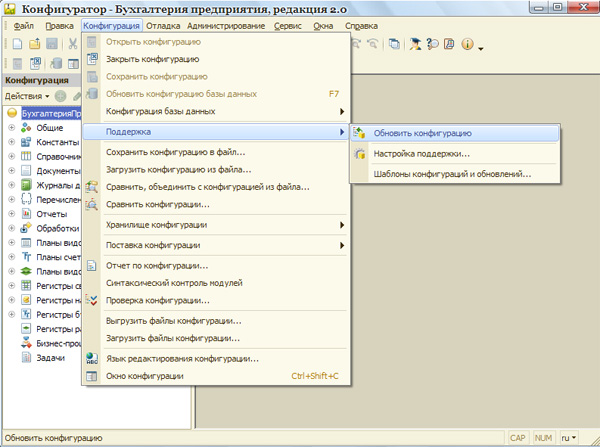Open Хранилище конфигурации submenu
Screen dimensions: 600x447
216,225
